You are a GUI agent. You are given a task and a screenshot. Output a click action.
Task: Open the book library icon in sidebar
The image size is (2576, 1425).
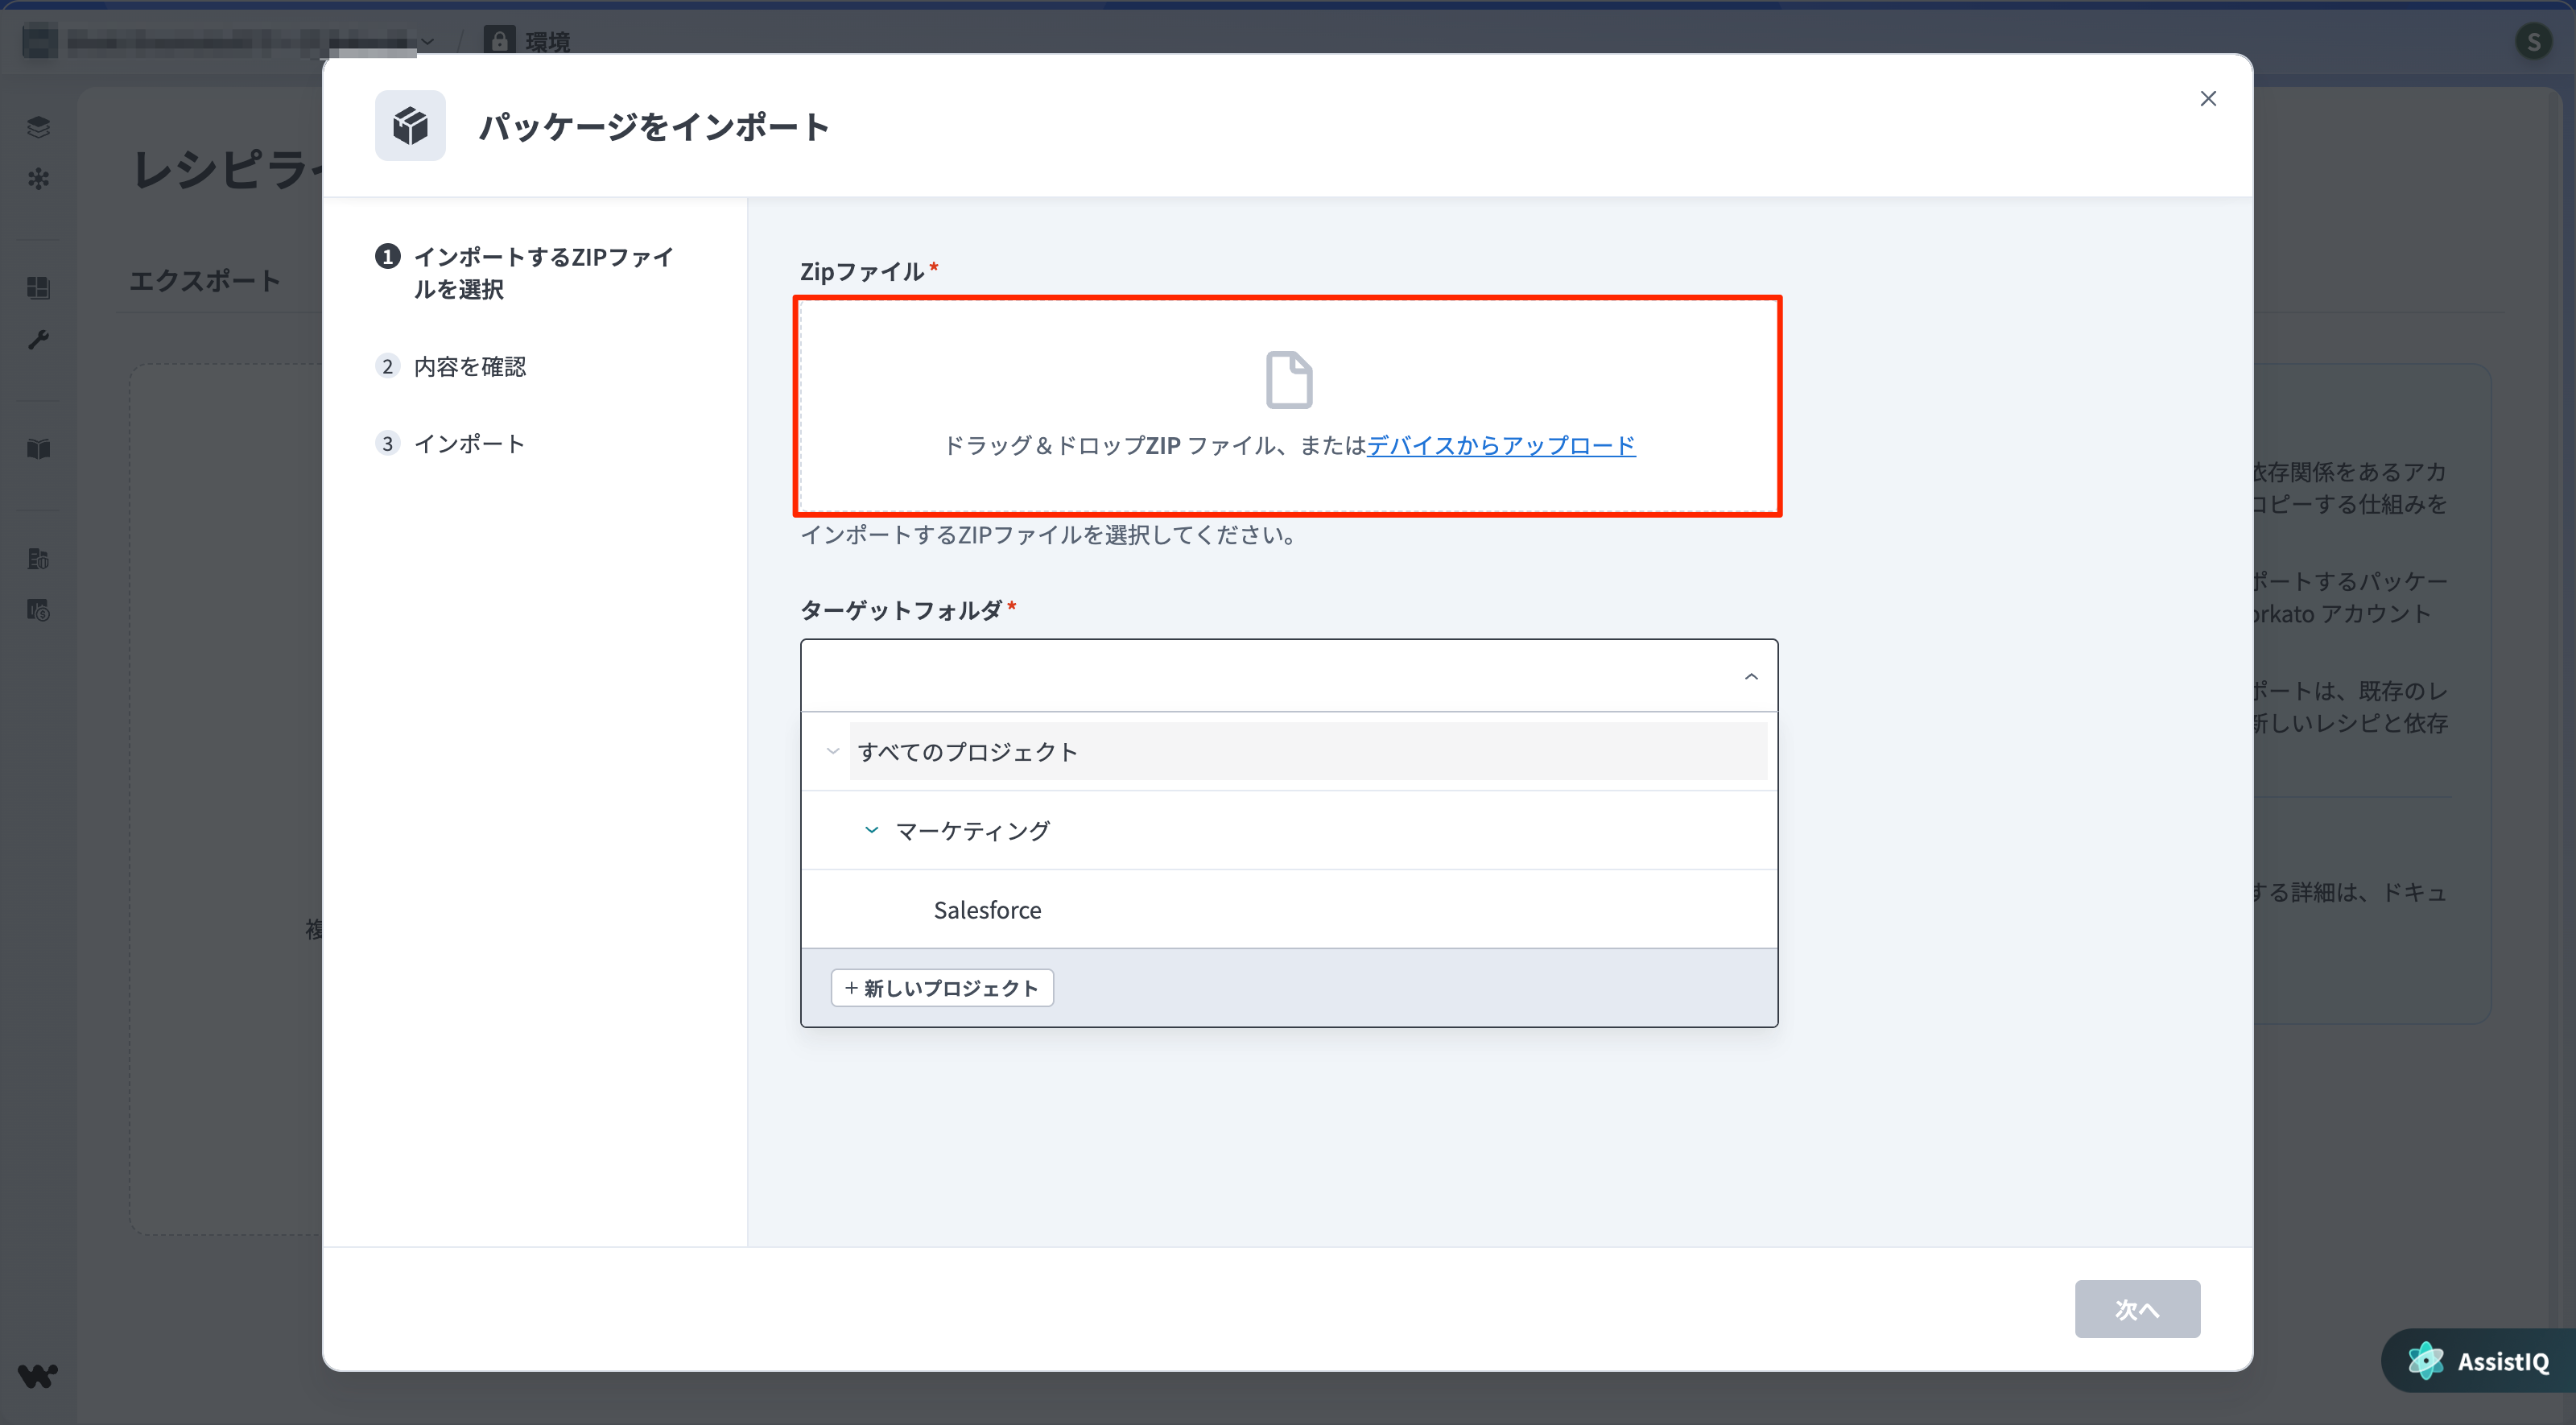point(38,449)
